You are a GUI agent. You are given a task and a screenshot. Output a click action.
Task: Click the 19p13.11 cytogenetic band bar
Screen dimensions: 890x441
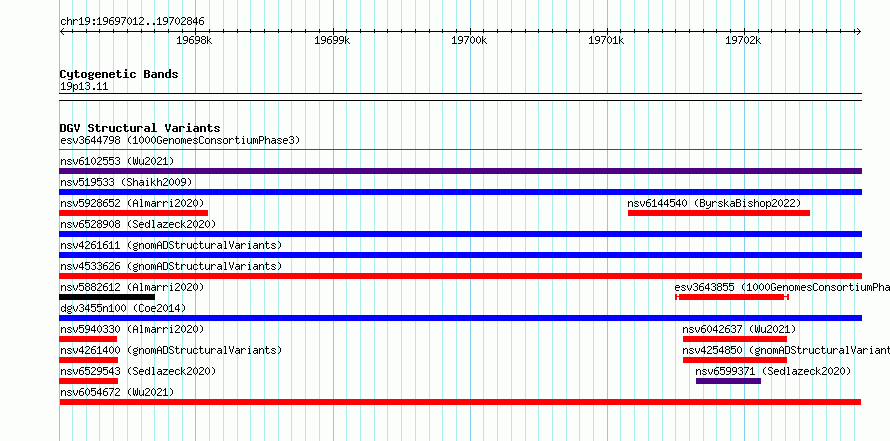[x=460, y=97]
